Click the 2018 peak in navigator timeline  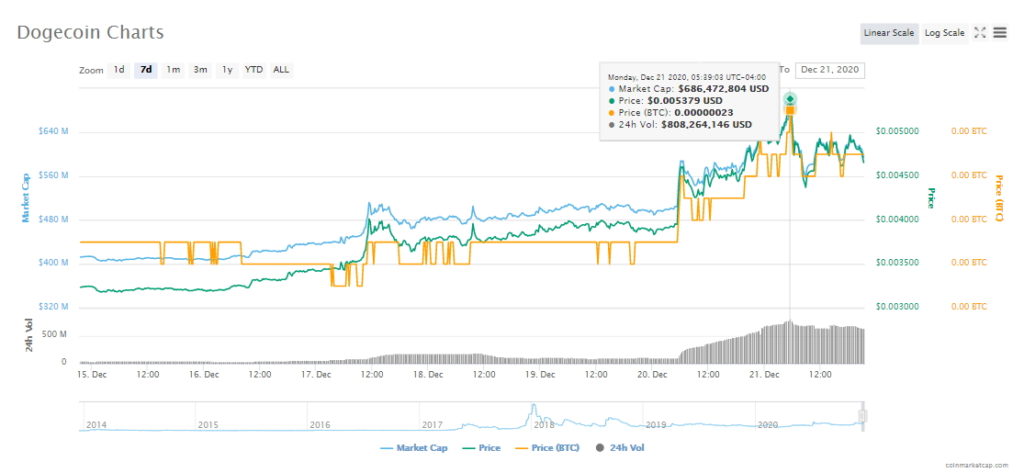coord(534,410)
